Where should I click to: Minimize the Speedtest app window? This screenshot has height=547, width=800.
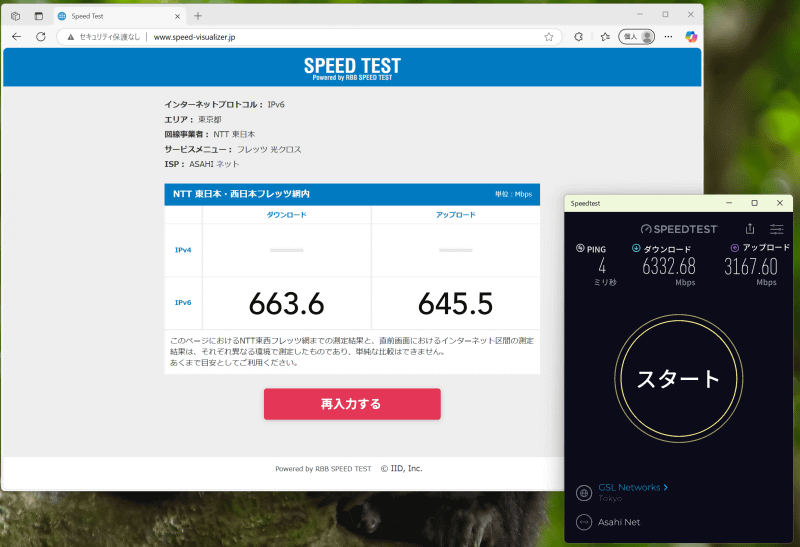click(x=729, y=203)
